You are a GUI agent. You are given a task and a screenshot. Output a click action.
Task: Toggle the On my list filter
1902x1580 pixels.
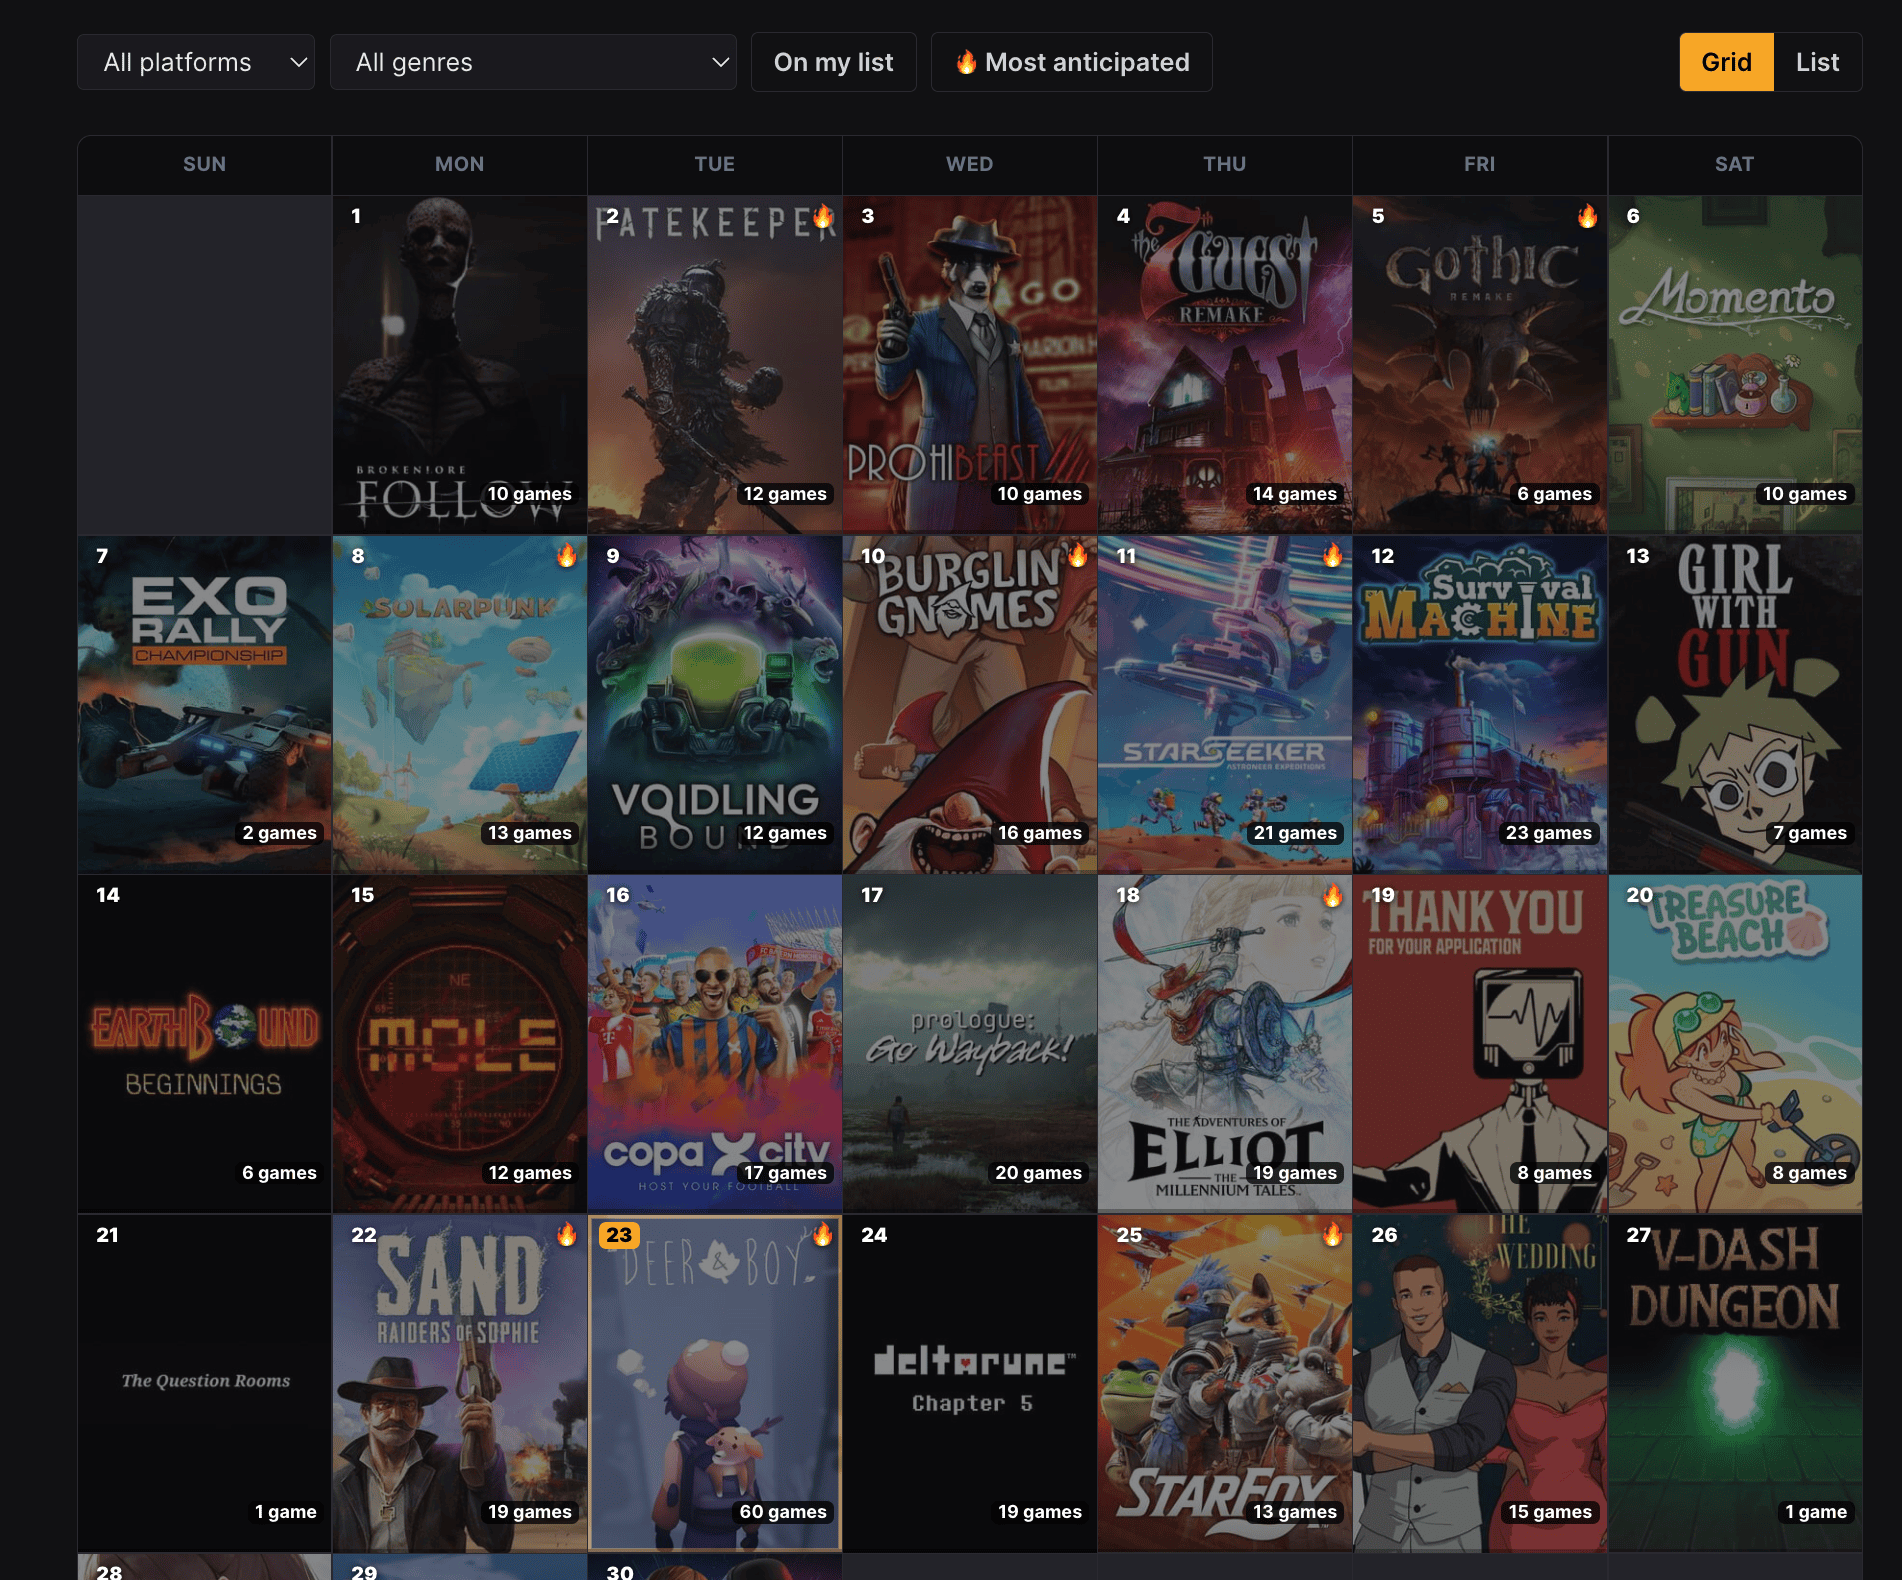pos(833,62)
